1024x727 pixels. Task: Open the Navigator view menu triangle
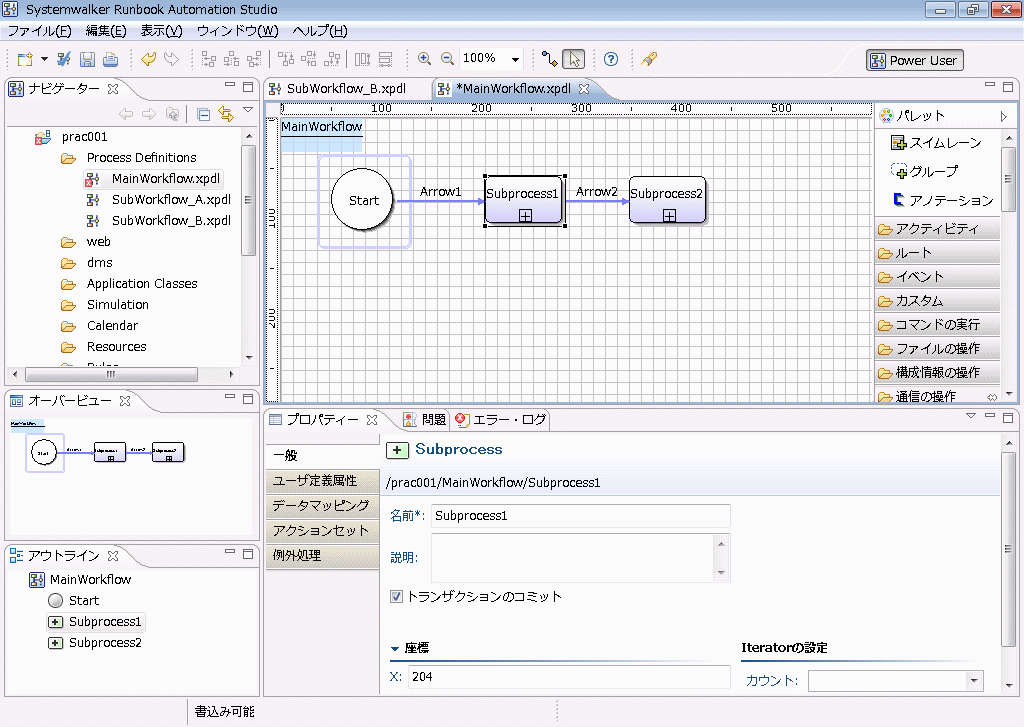248,110
